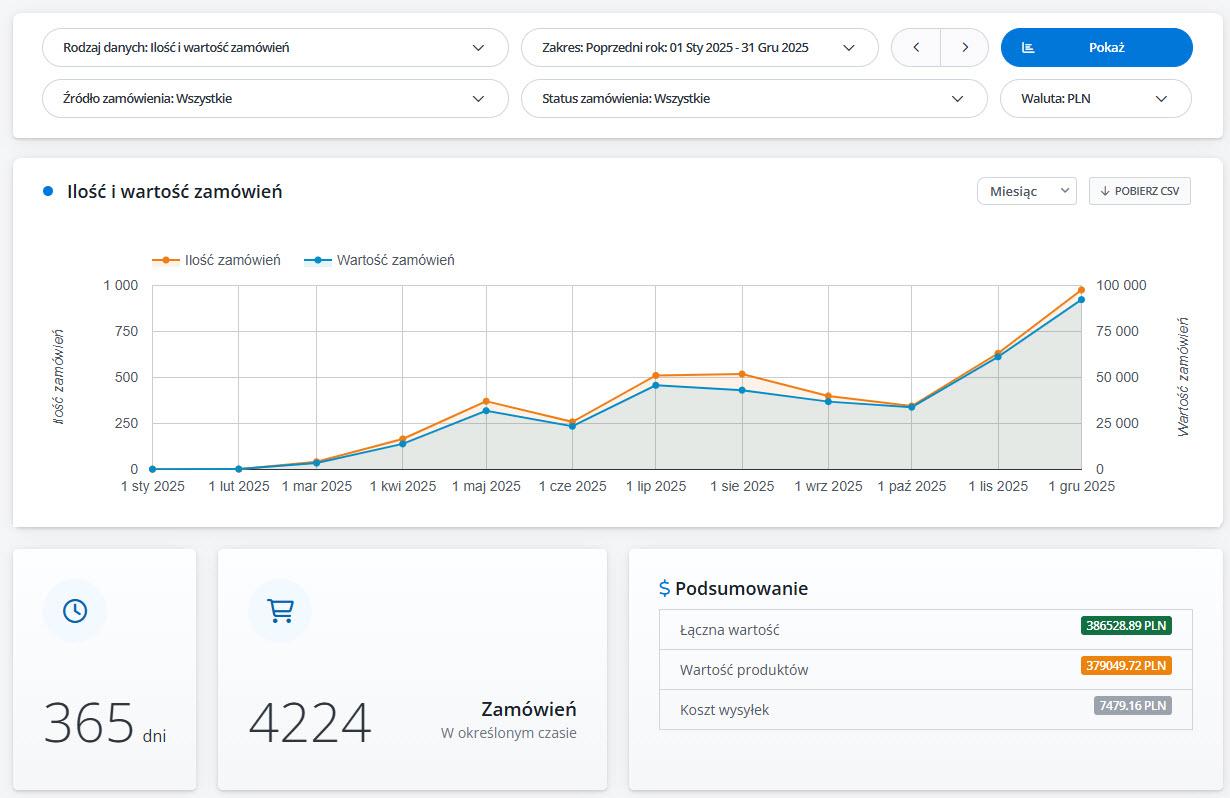Open the Rodzaj danych dropdown
This screenshot has height=798, width=1230.
point(276,47)
